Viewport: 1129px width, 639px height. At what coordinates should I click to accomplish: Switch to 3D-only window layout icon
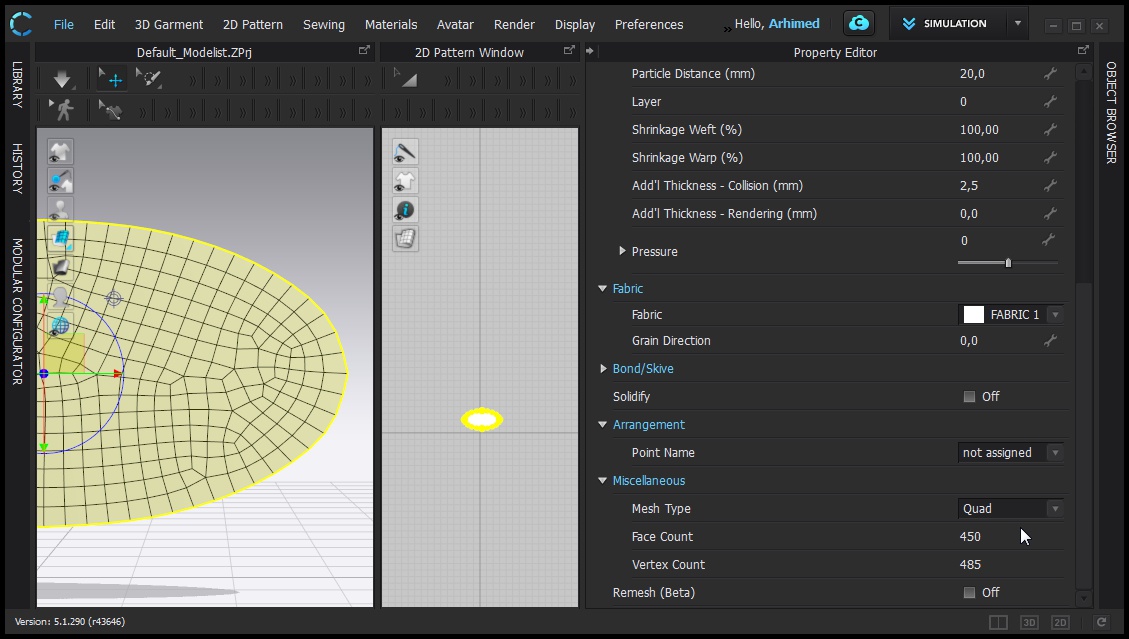click(x=1029, y=622)
